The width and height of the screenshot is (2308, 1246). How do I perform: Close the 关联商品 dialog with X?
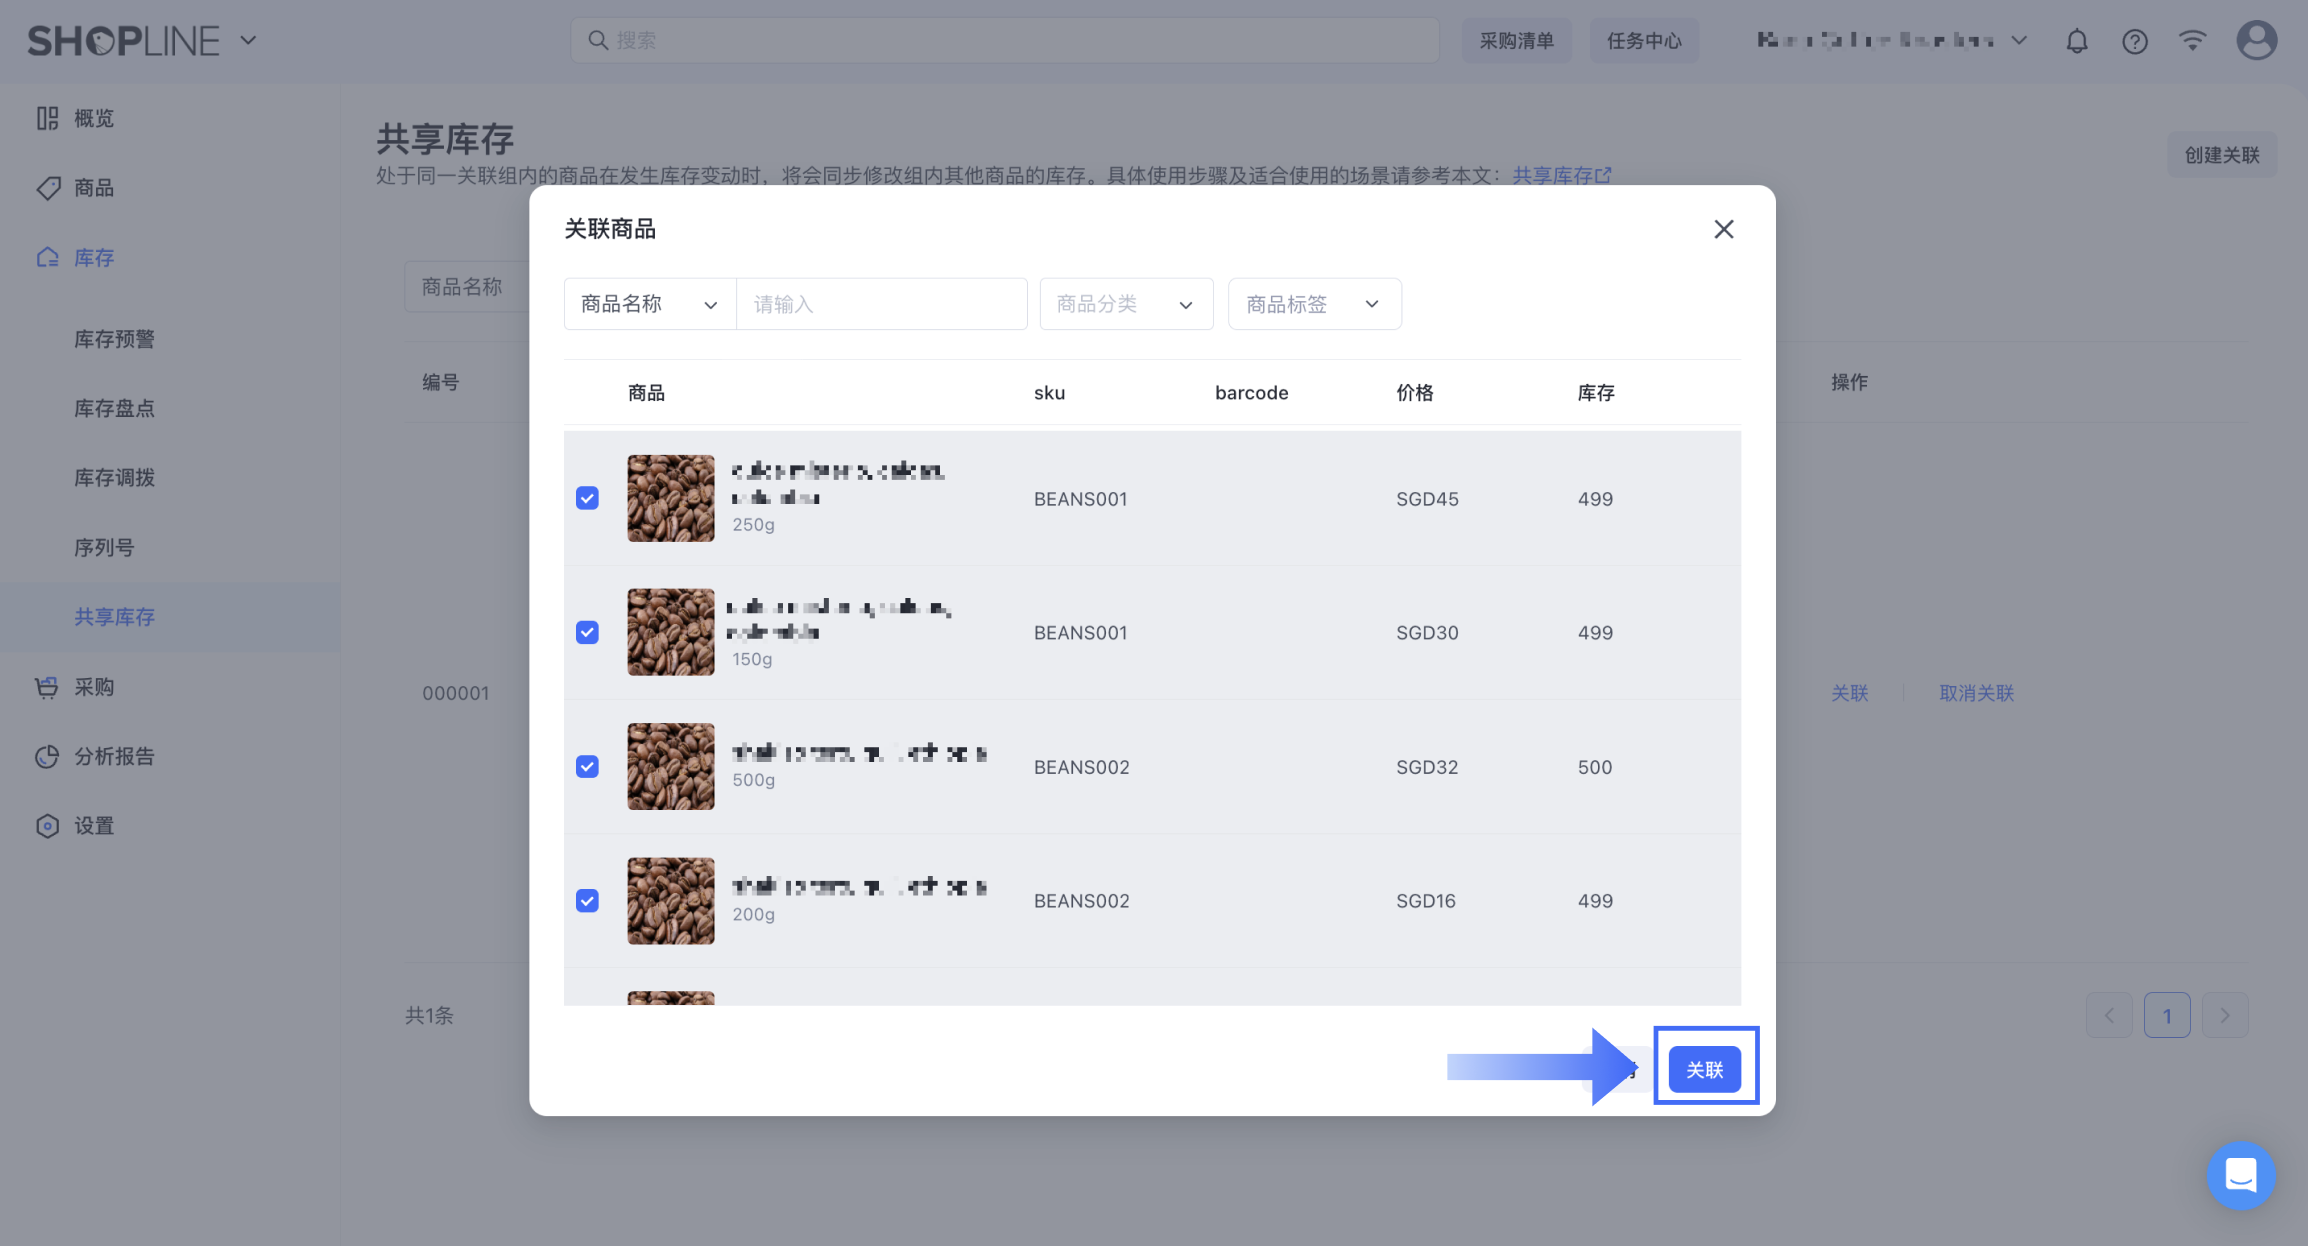click(1723, 229)
